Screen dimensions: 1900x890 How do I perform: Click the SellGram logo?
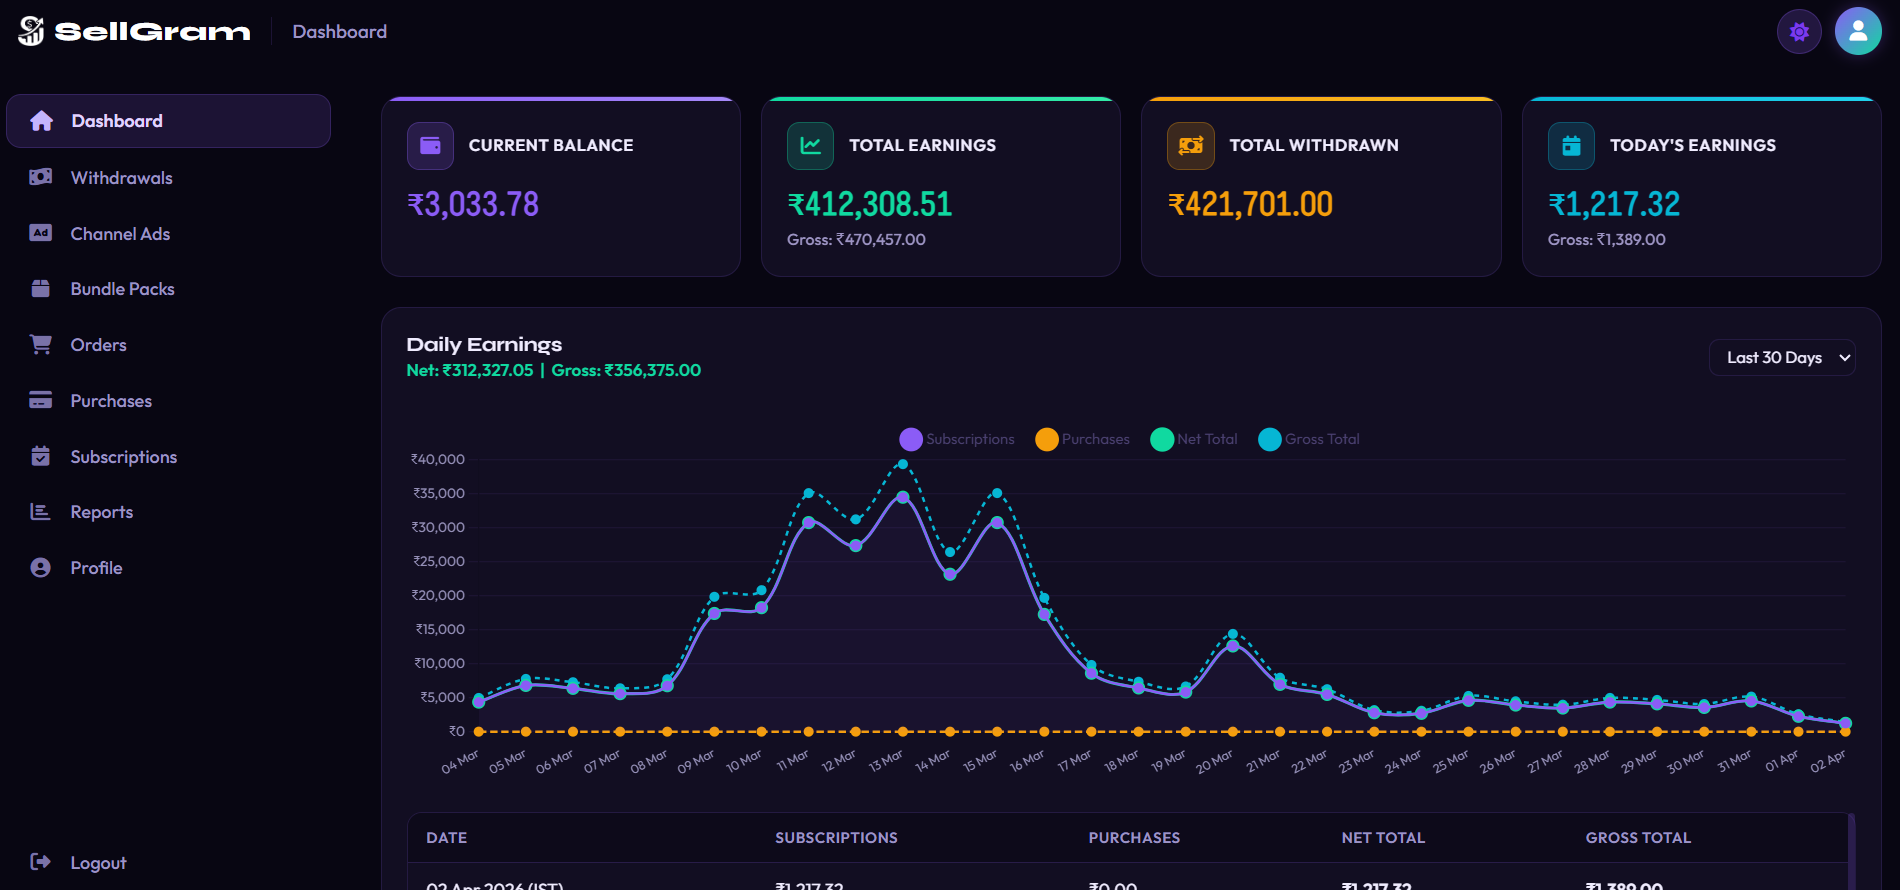(x=134, y=31)
